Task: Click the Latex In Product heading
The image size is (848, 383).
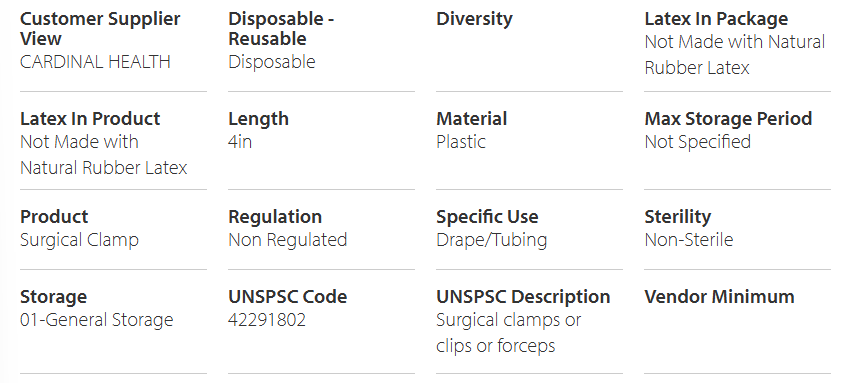Action: click(90, 118)
